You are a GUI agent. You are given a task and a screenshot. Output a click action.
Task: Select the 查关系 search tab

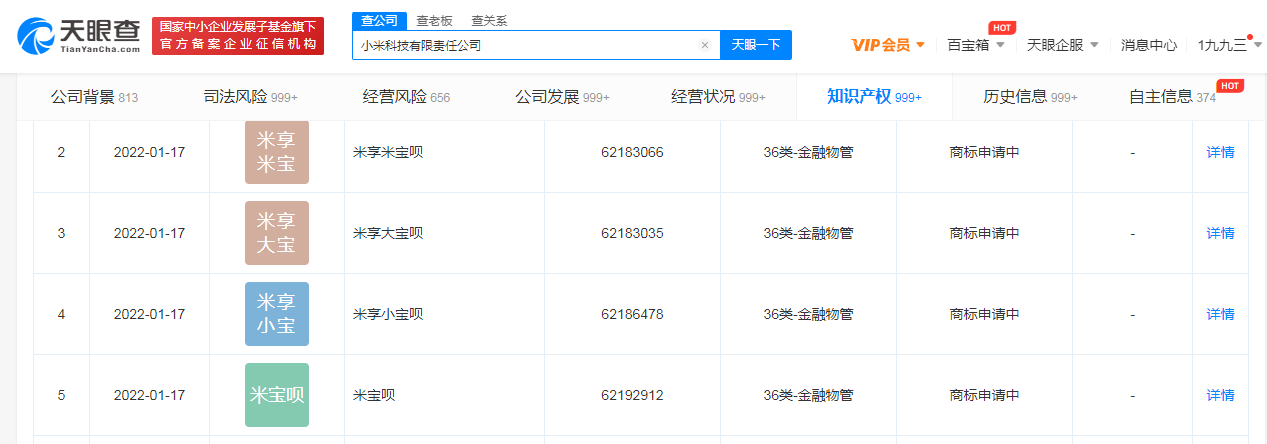[489, 20]
